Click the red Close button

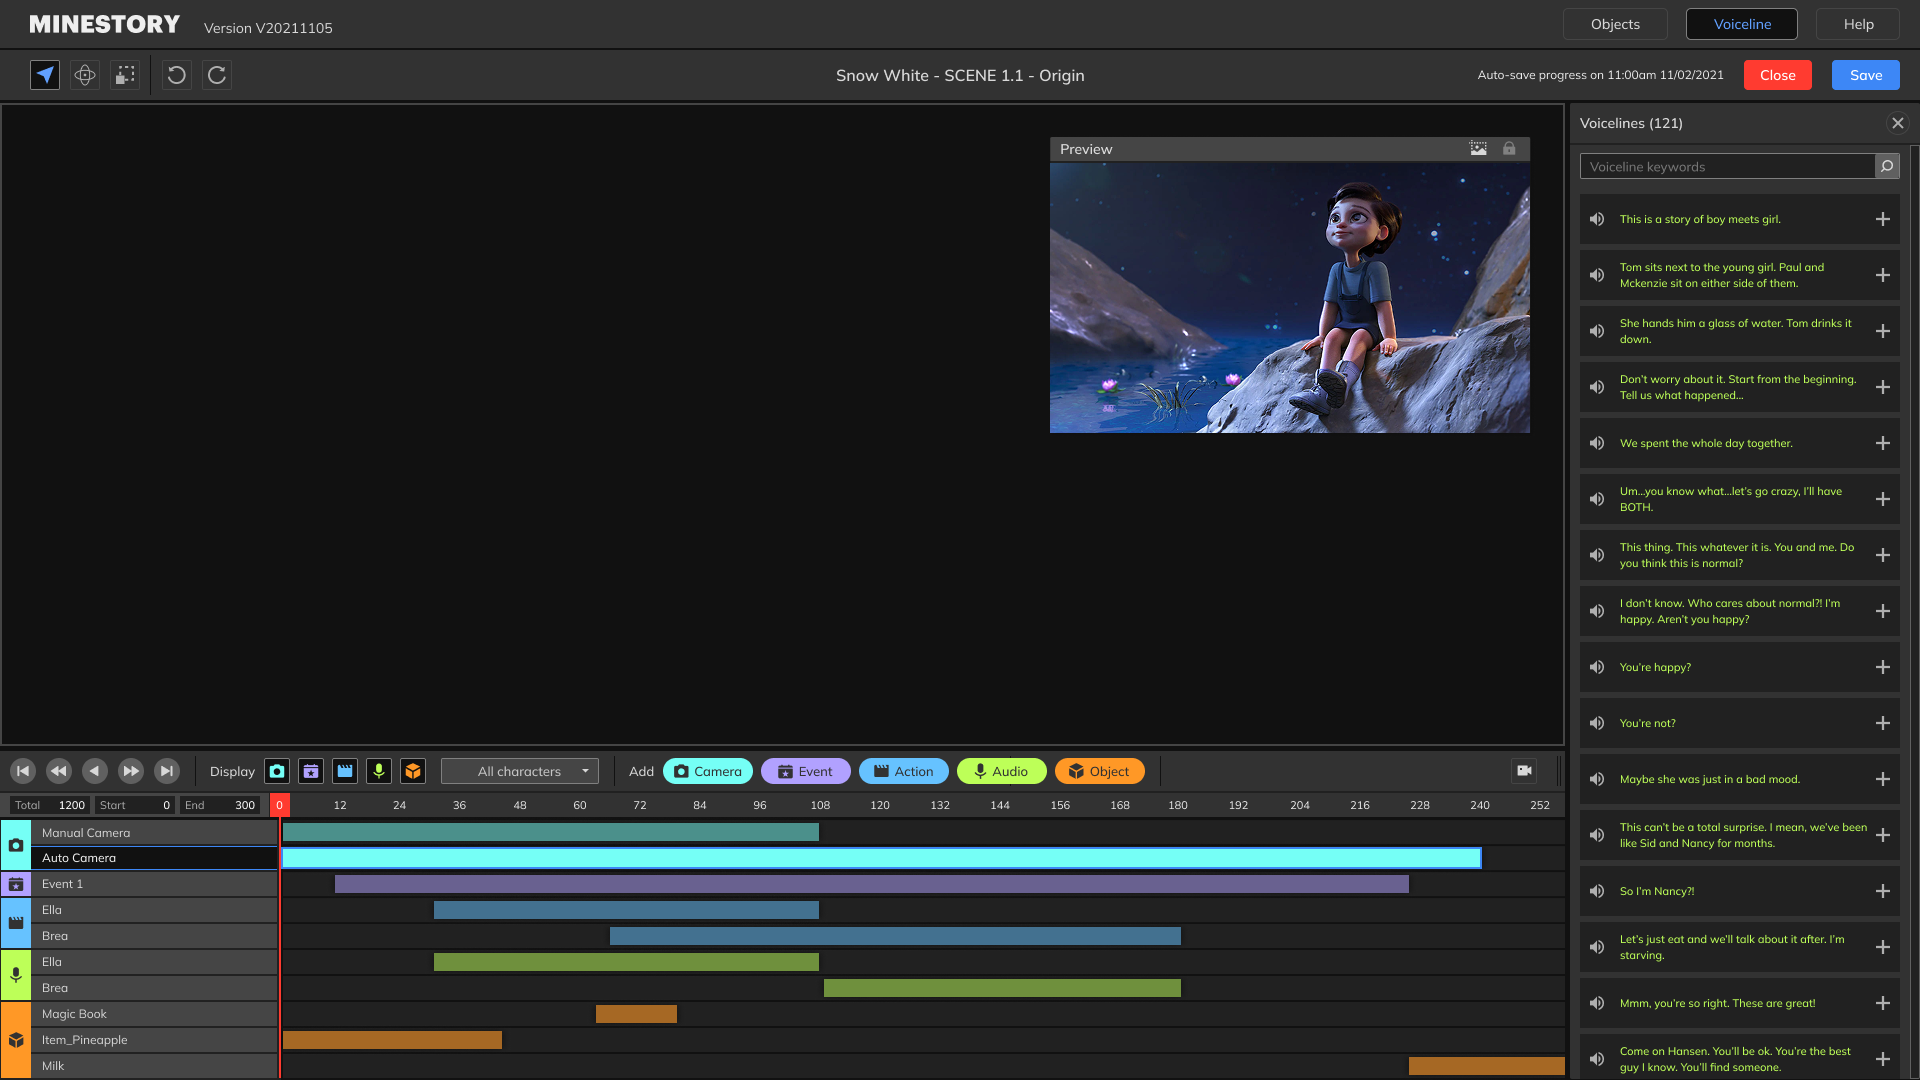pos(1777,75)
